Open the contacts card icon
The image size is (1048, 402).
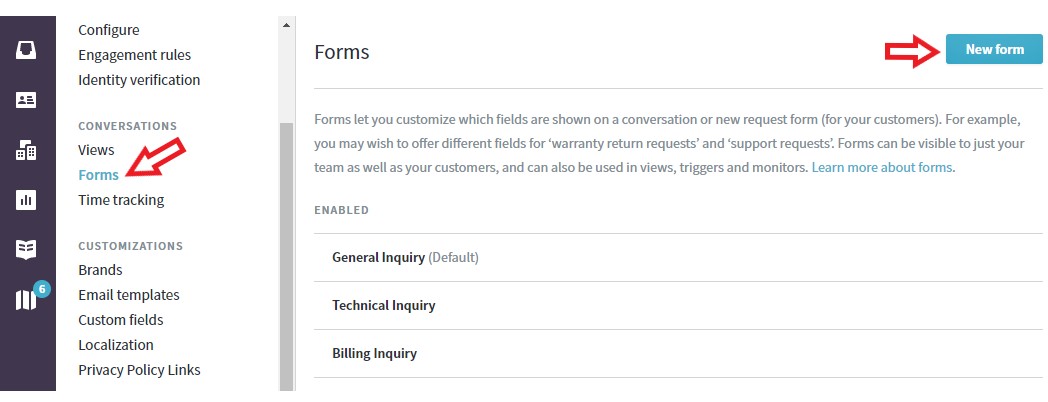[x=27, y=100]
